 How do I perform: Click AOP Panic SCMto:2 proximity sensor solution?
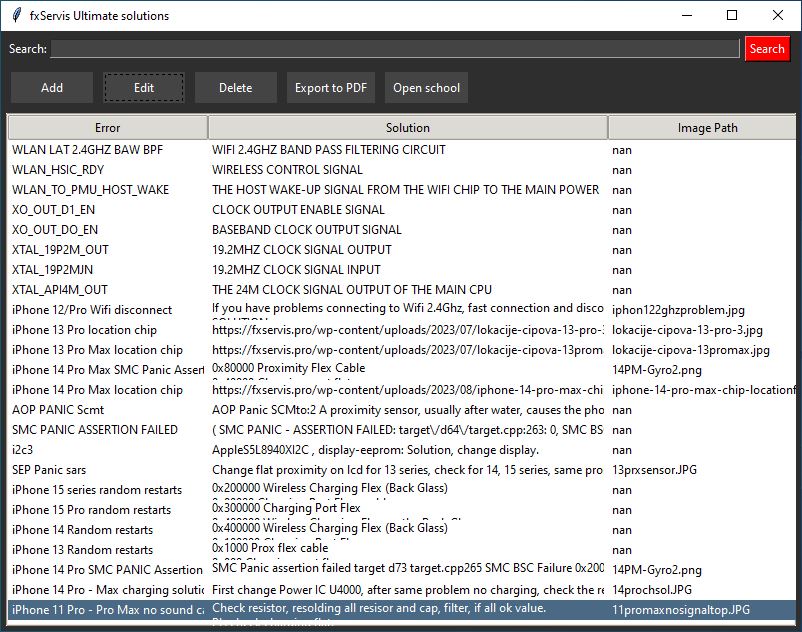point(408,410)
